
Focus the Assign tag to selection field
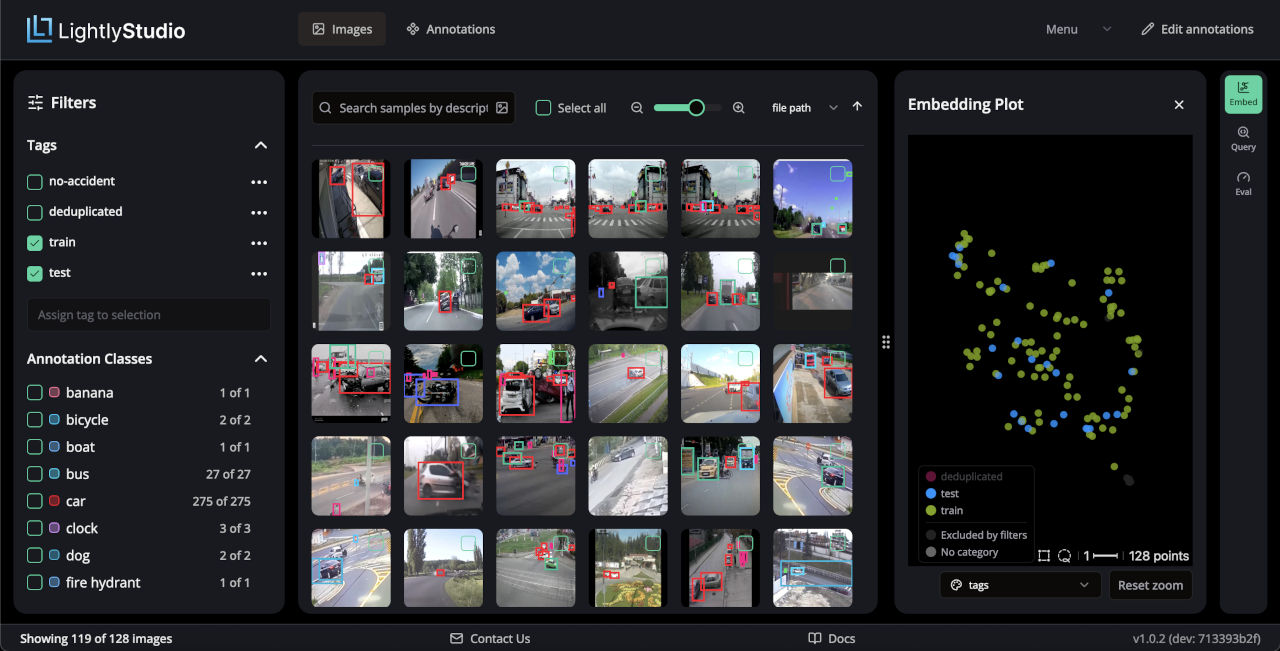point(148,315)
